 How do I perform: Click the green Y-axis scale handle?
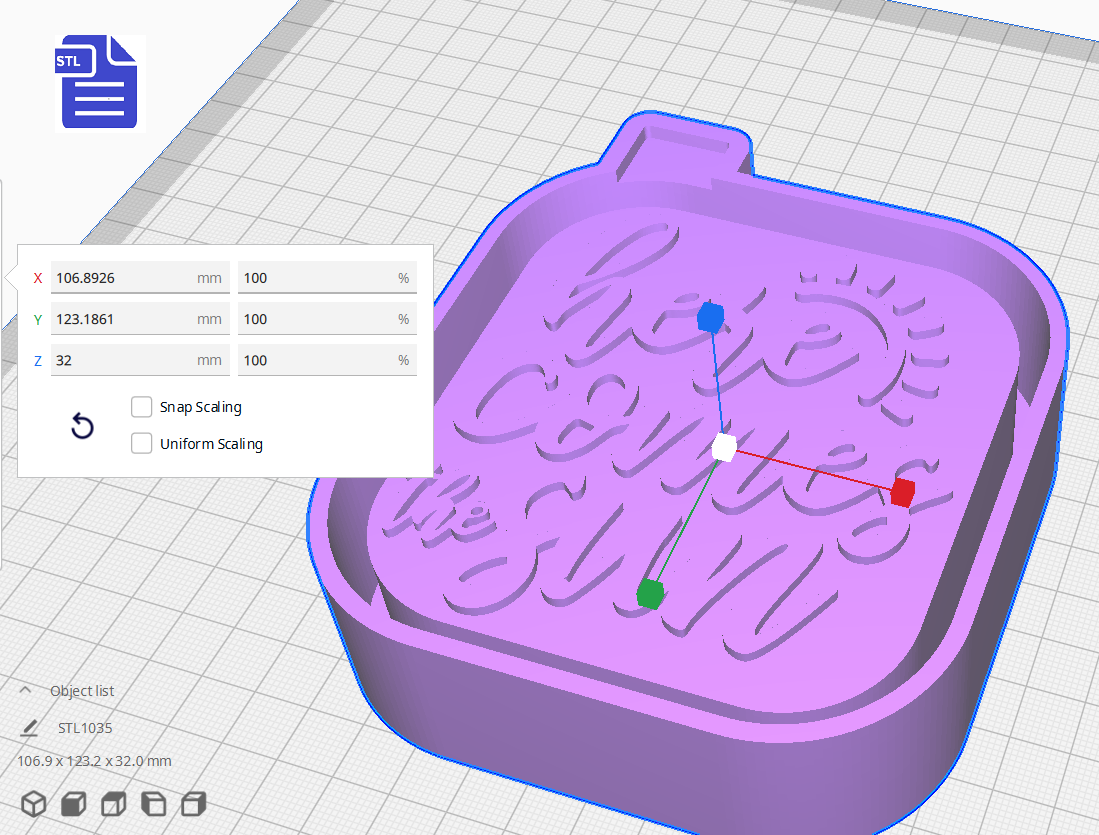point(649,594)
